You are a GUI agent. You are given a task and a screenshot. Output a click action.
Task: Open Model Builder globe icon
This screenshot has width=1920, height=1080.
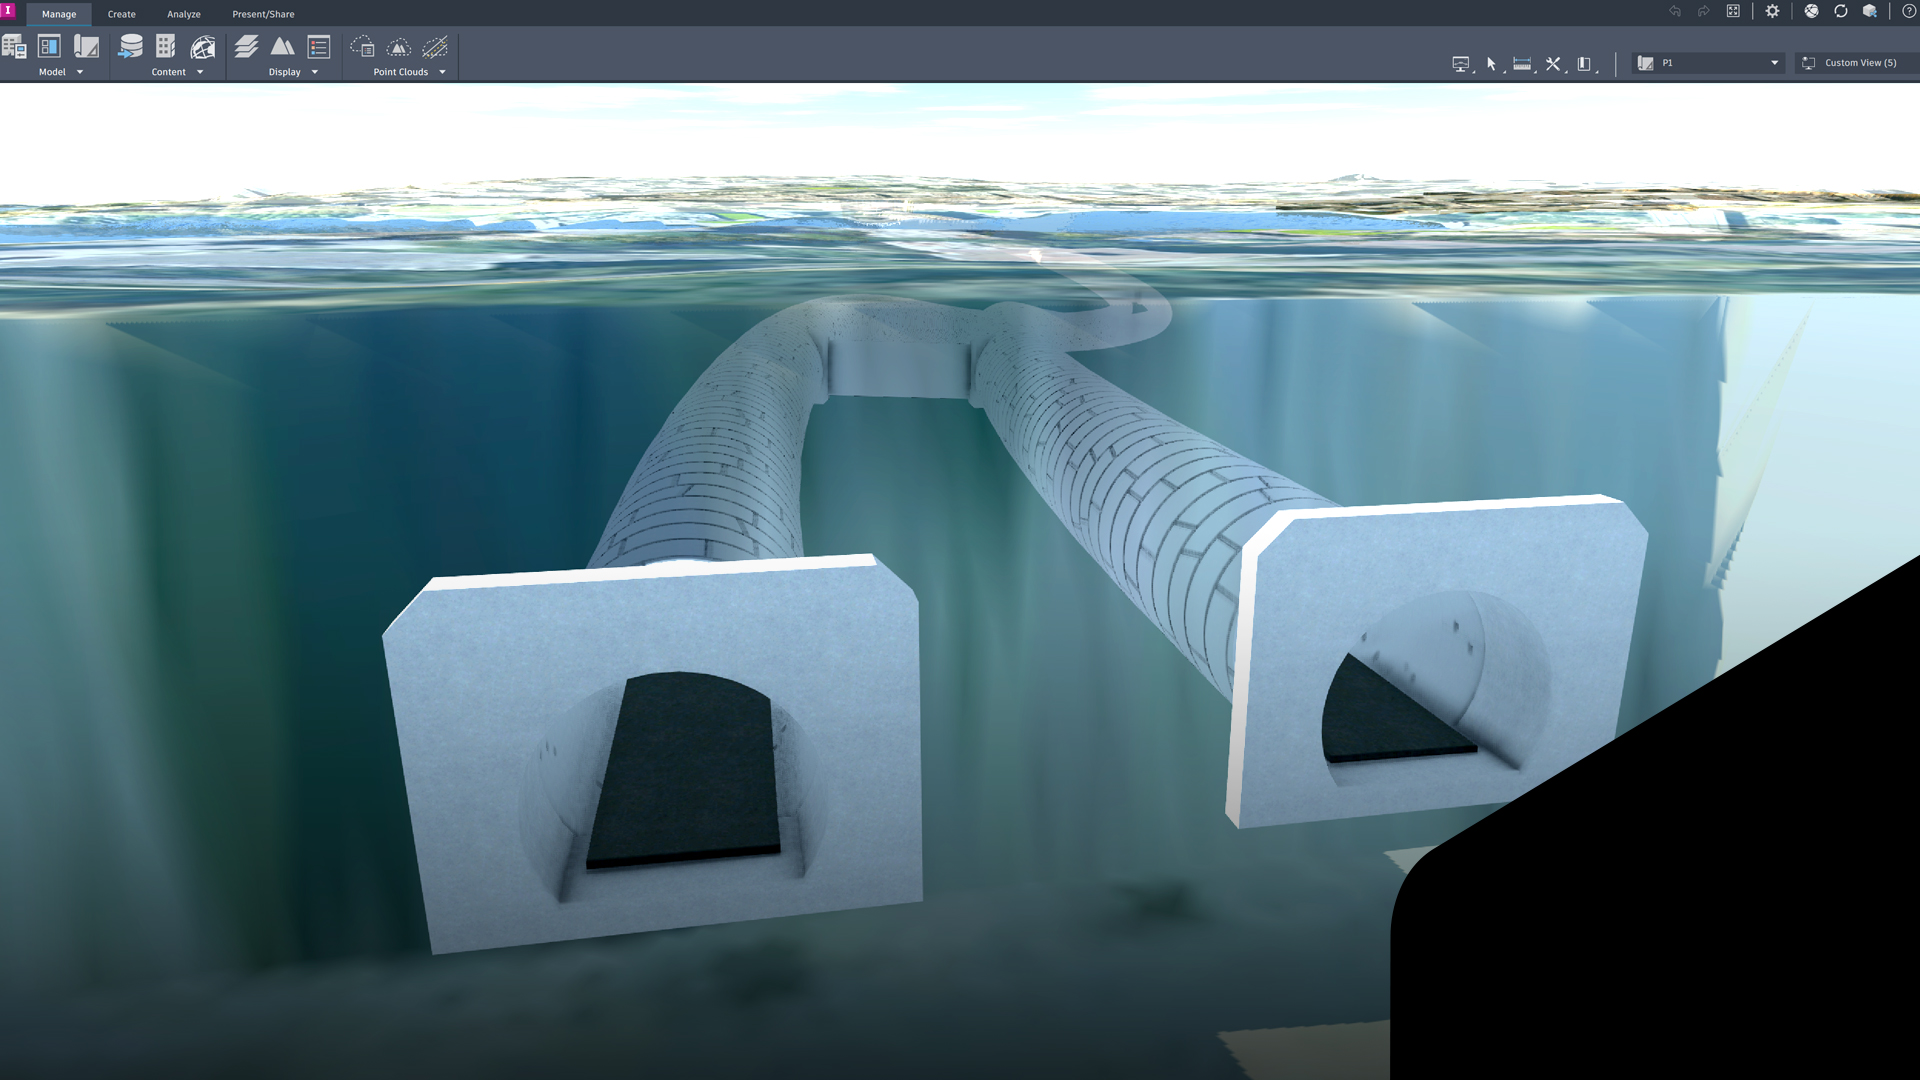coord(203,47)
